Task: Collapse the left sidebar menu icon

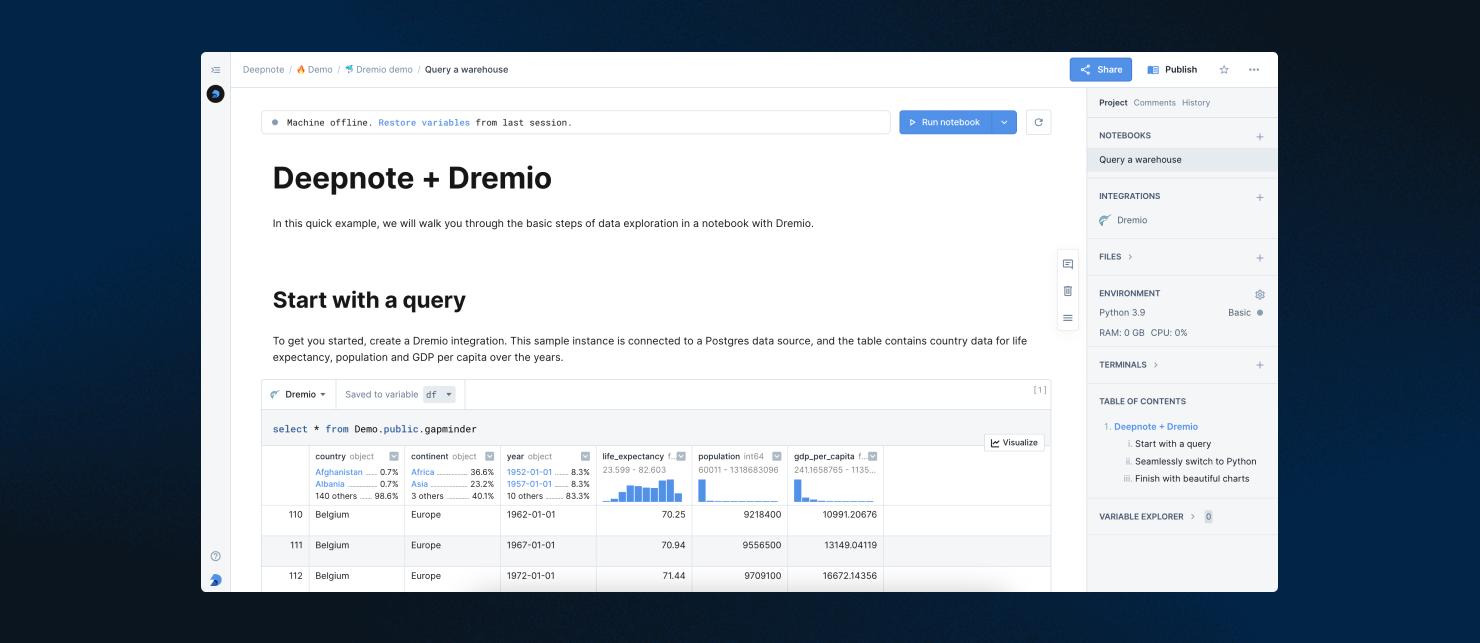Action: 215,70
